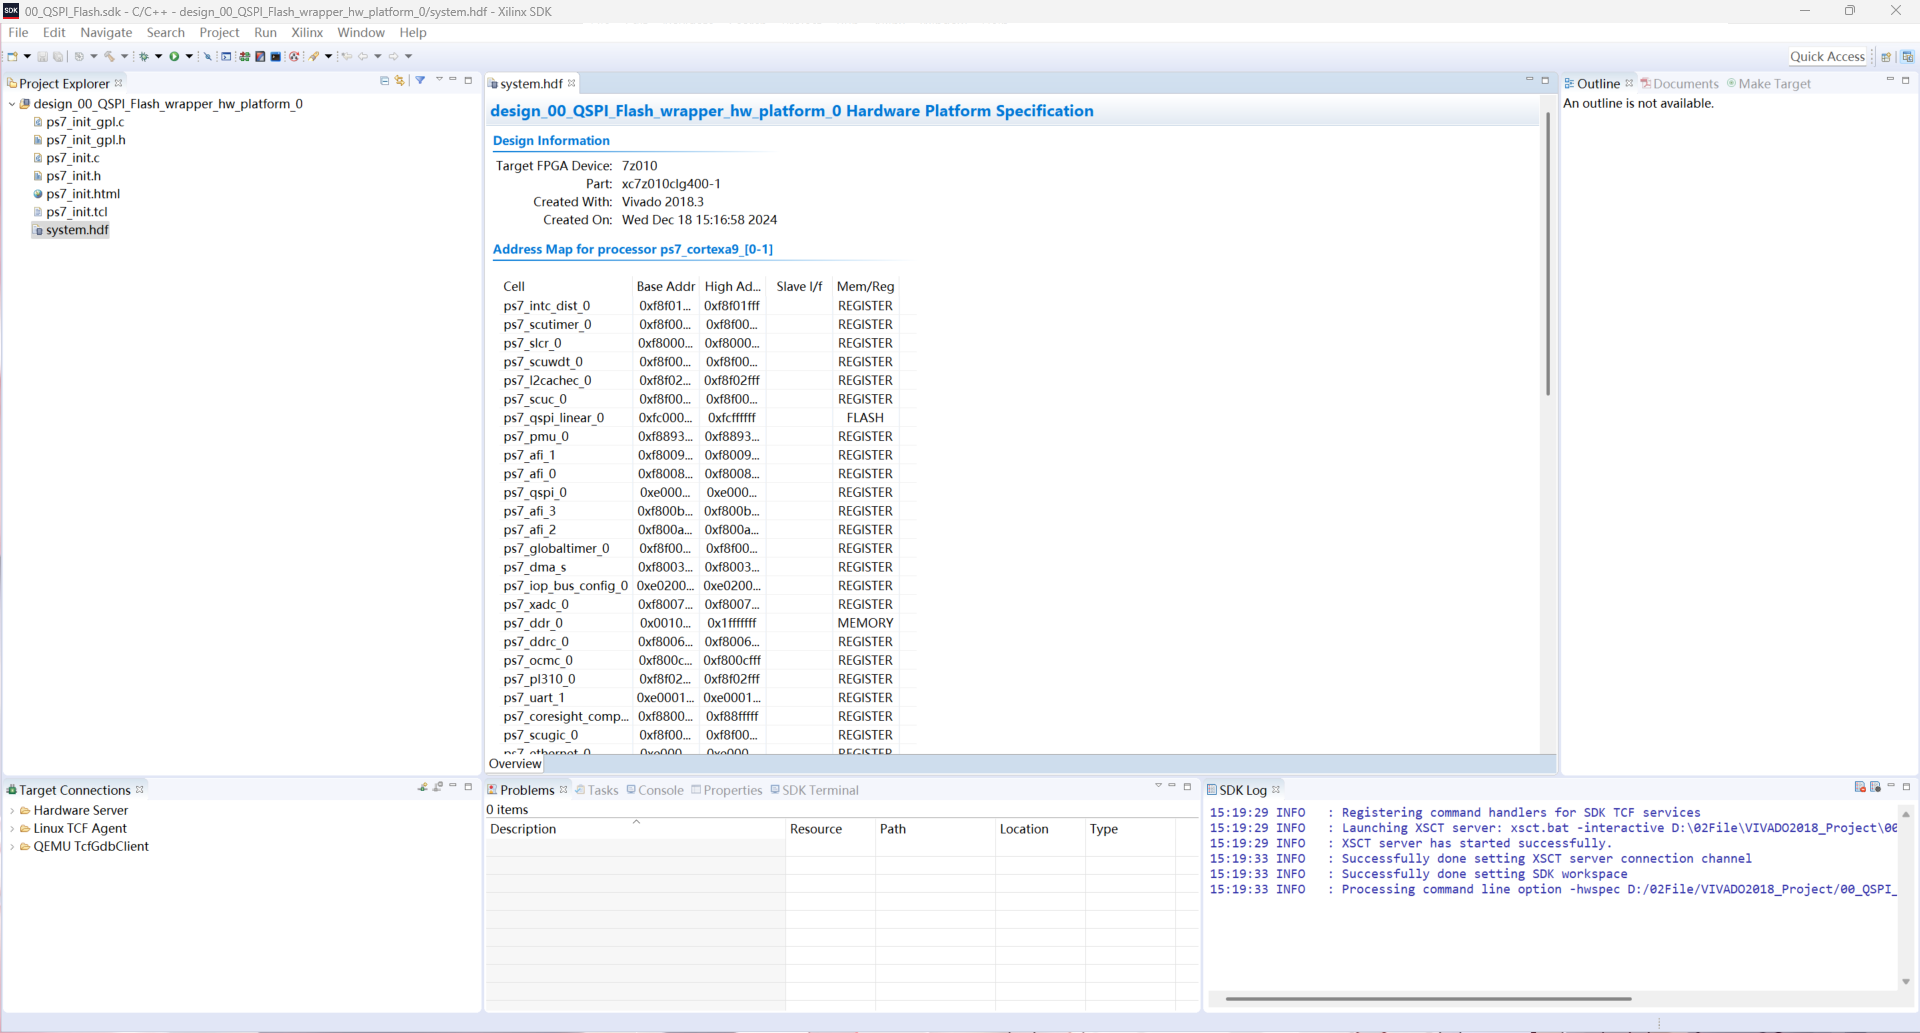Click the Program FPGA toolbar icon
This screenshot has height=1033, width=1920.
(x=244, y=57)
